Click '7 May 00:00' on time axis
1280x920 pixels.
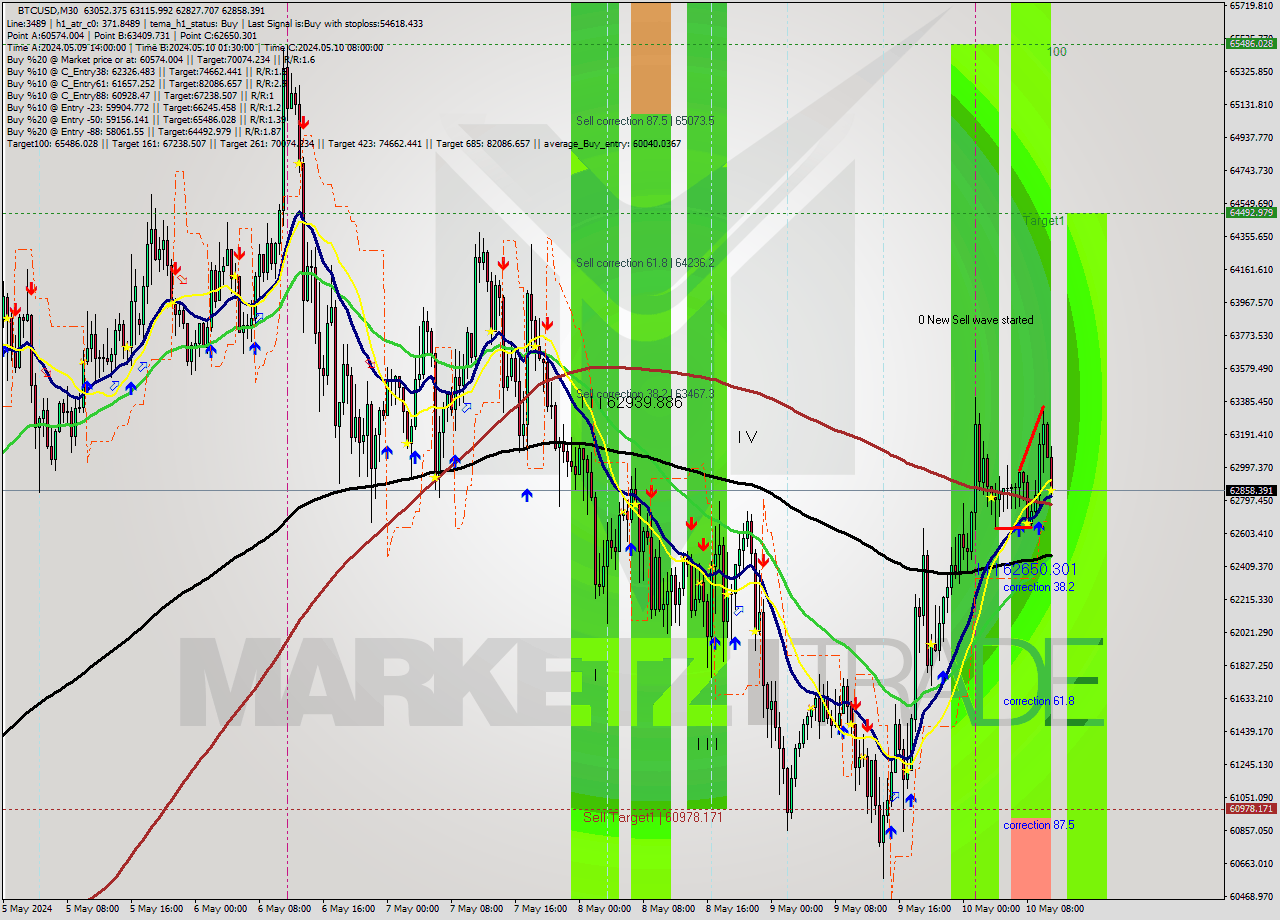415,909
